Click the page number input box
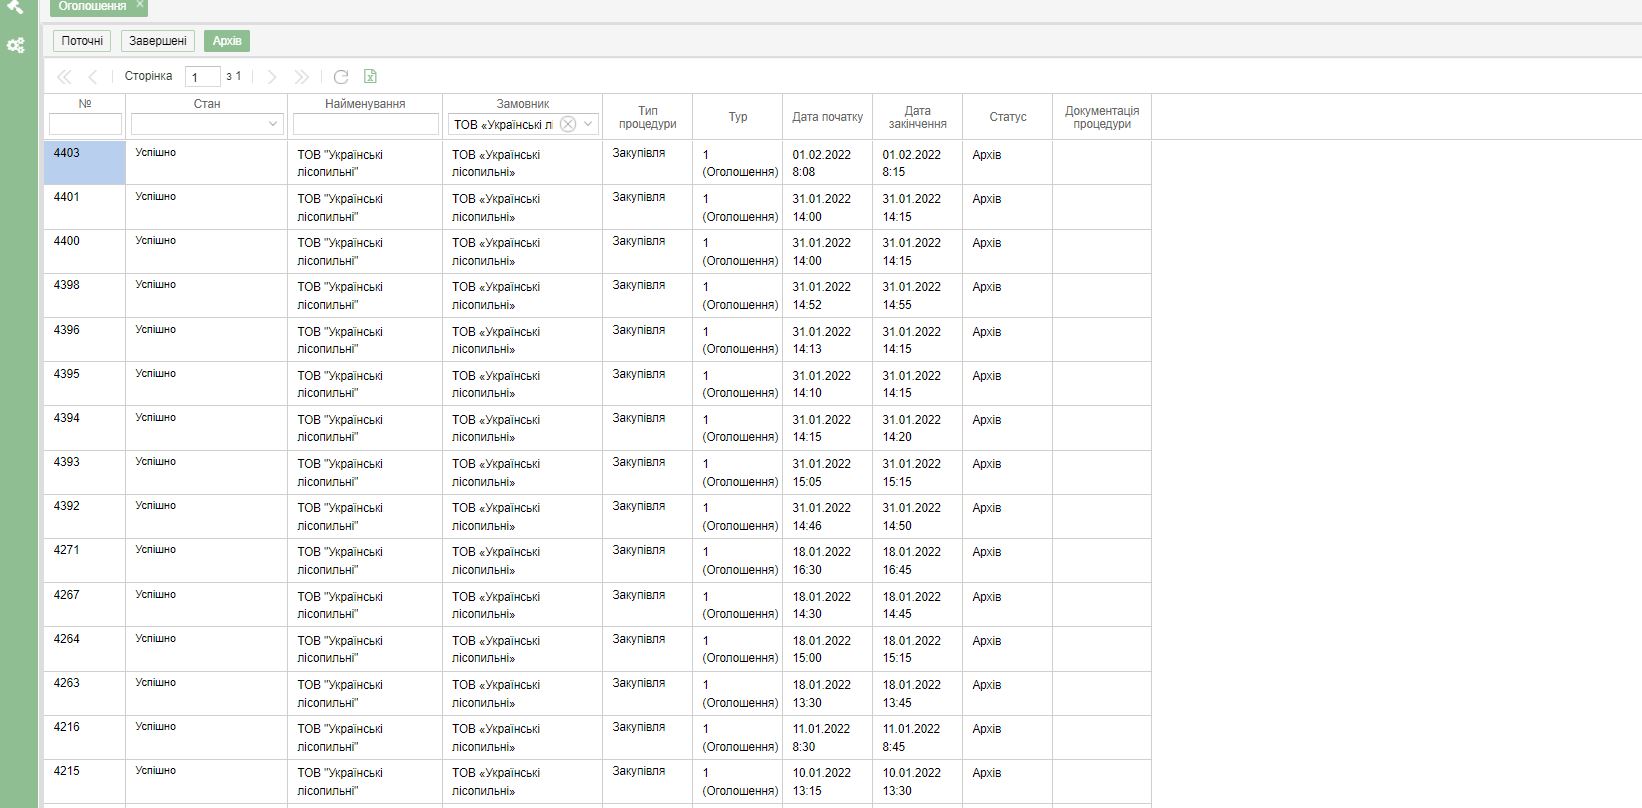Viewport: 1642px width, 808px height. [202, 77]
